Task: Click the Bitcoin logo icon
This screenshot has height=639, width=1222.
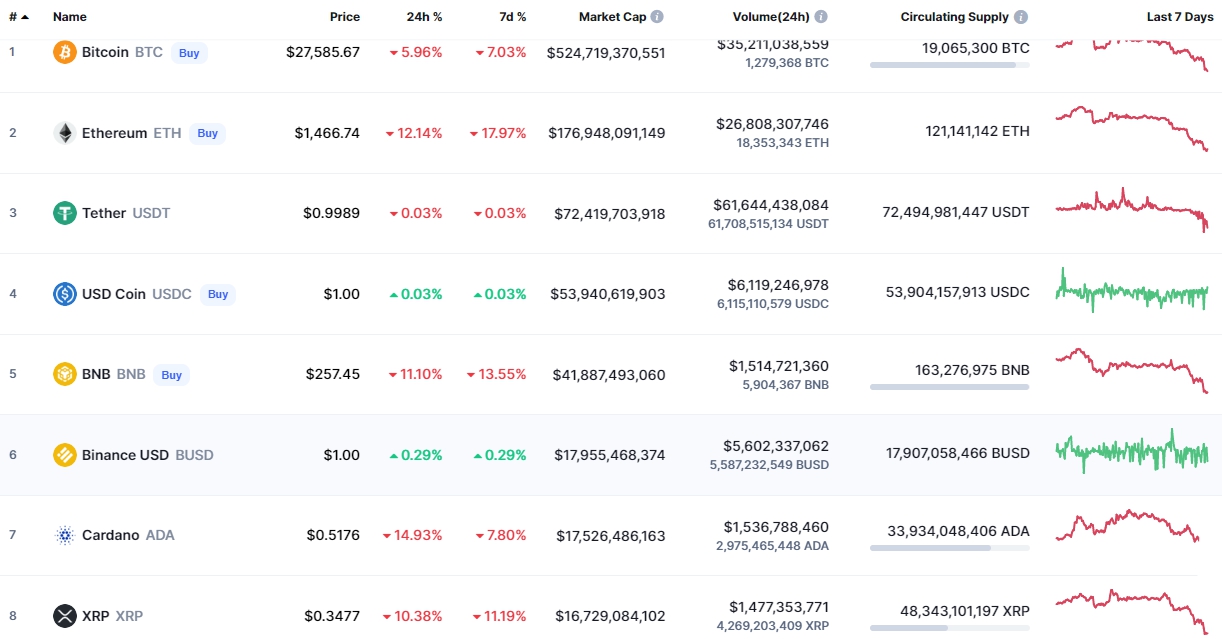Action: point(65,52)
